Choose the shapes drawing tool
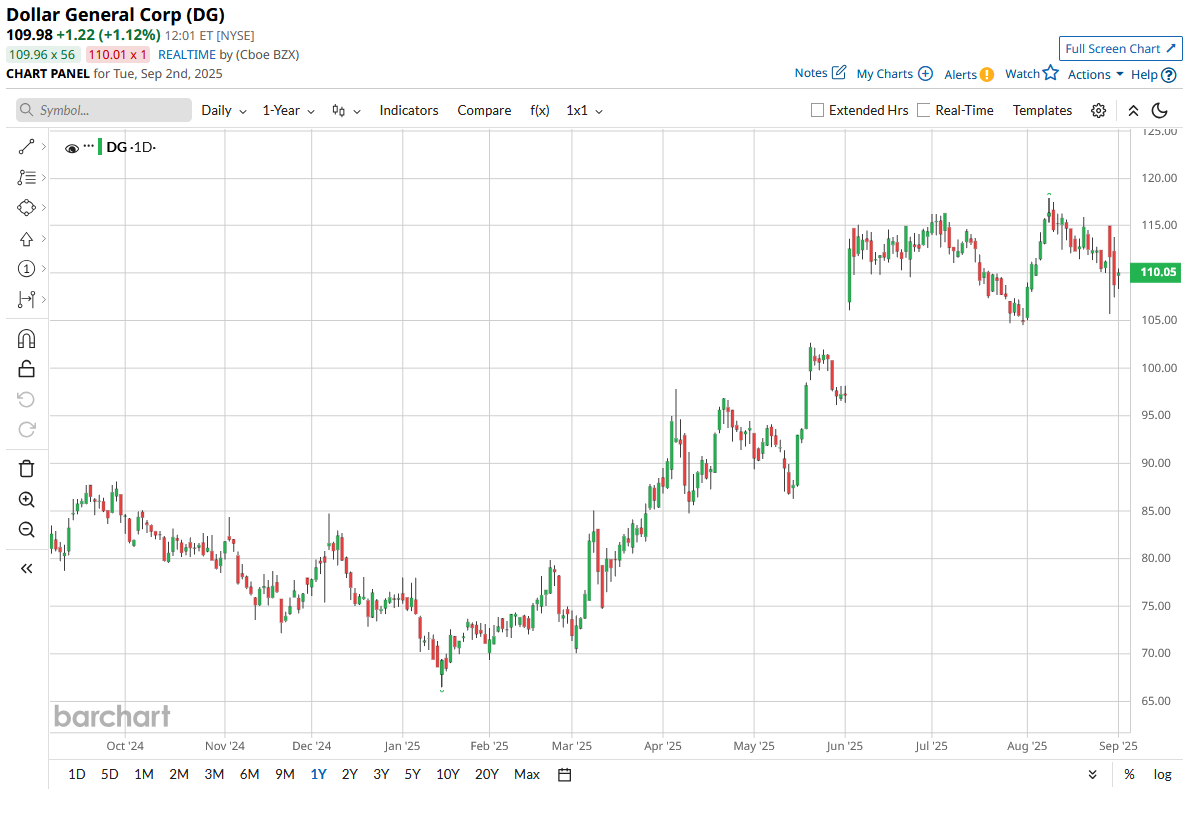The height and width of the screenshot is (830, 1198). point(26,208)
